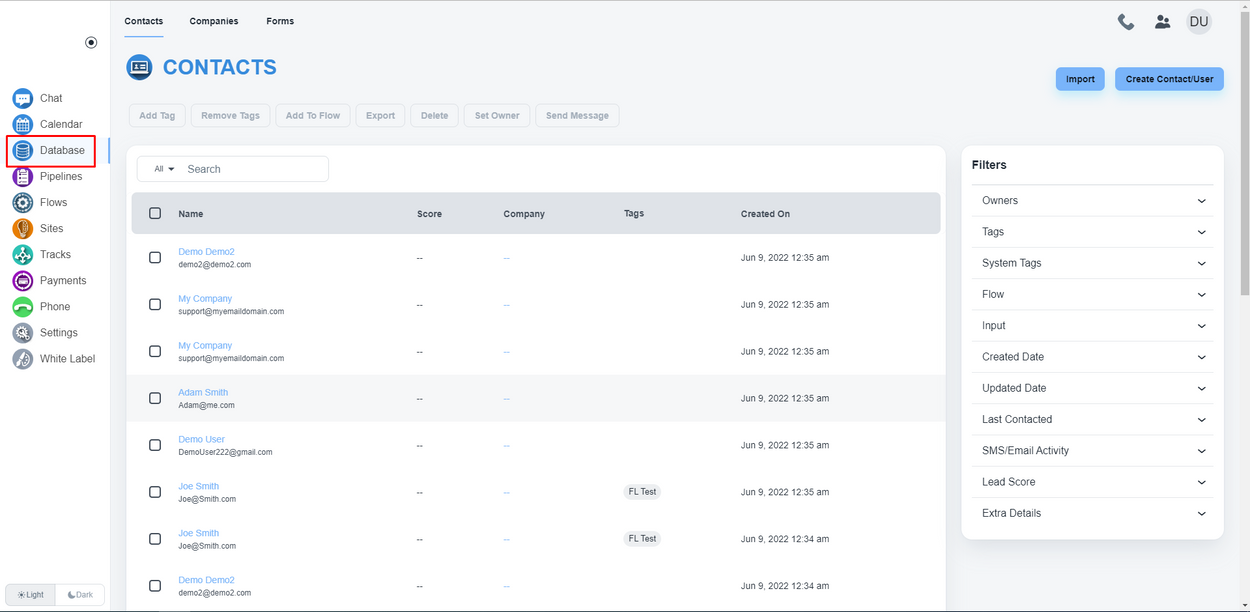
Task: Click Create Contact/User button
Action: click(x=1169, y=79)
